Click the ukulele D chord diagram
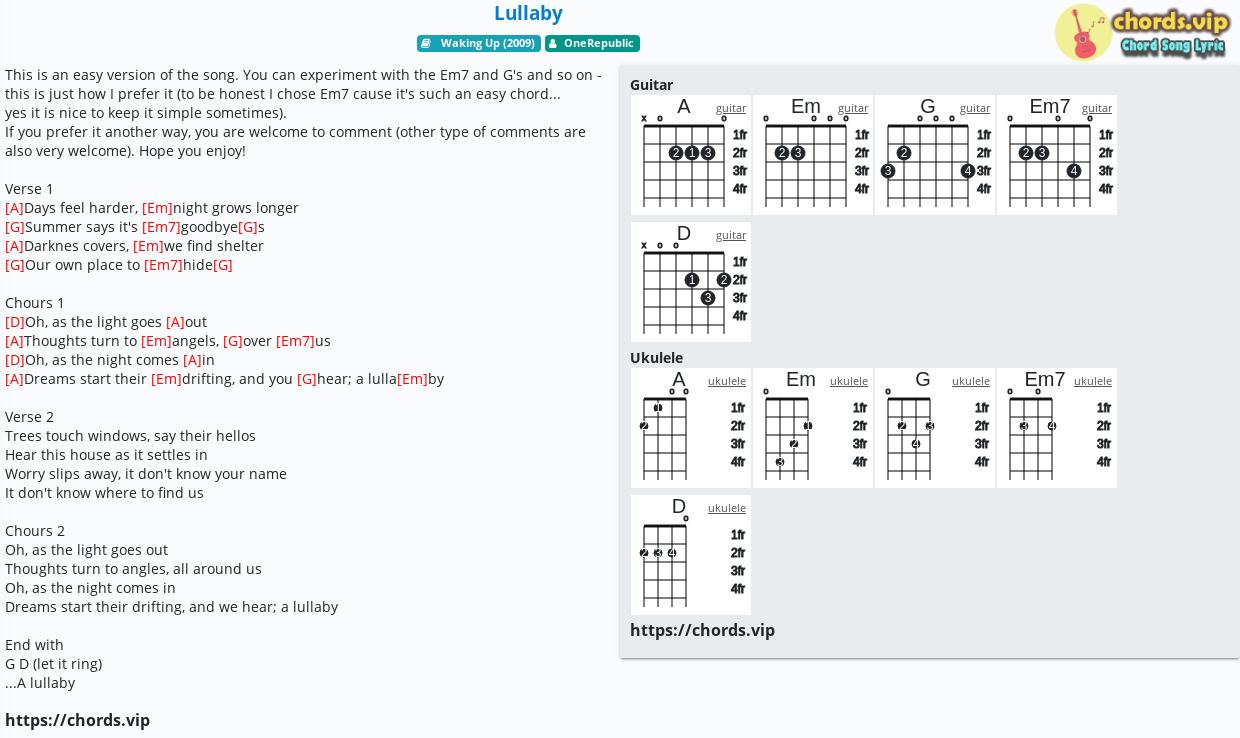The height and width of the screenshot is (738, 1240). pos(691,555)
